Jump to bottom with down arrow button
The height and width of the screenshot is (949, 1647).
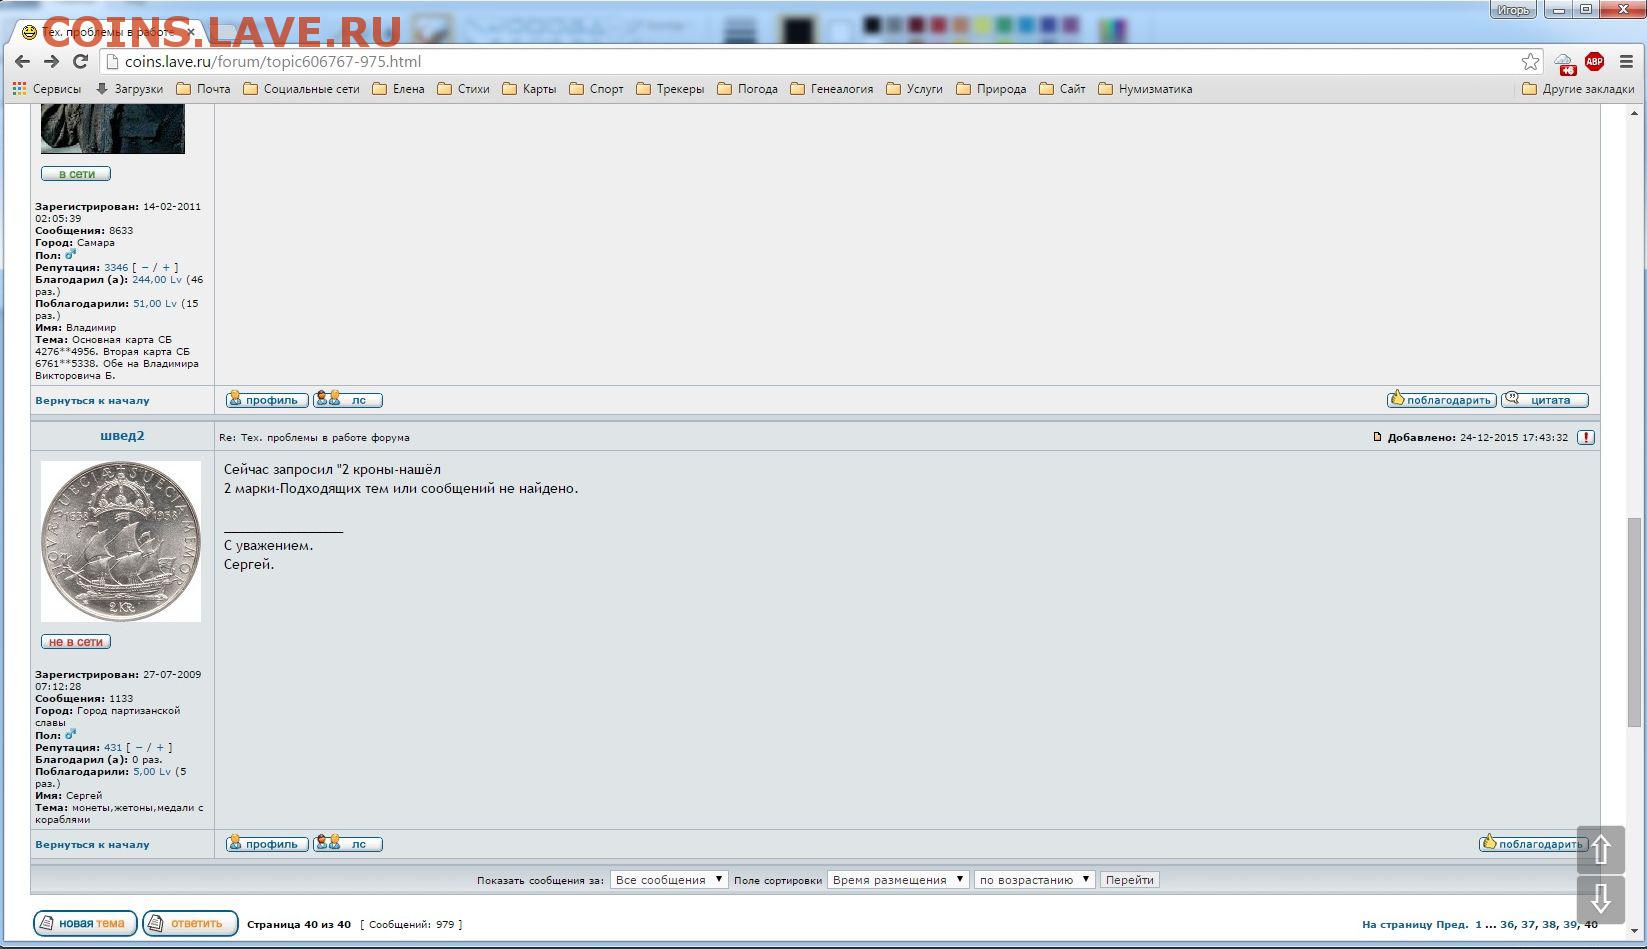tap(1601, 899)
